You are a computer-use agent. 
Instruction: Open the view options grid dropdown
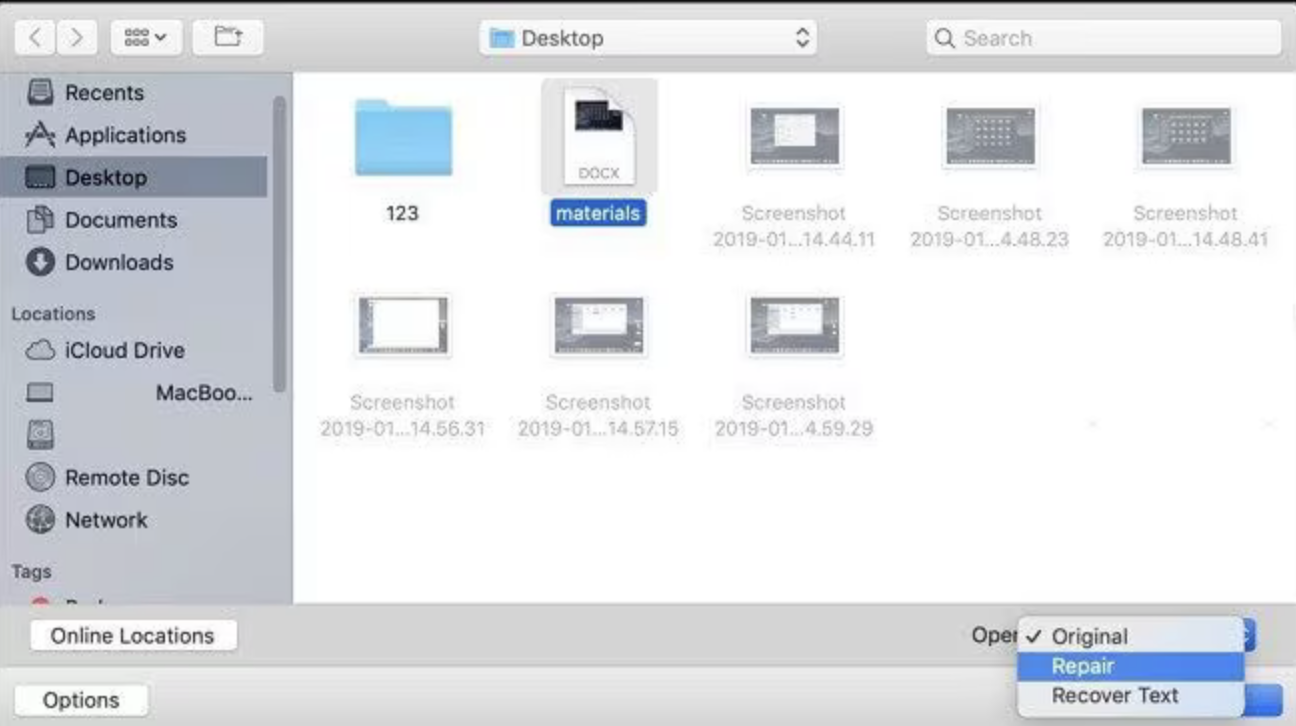[145, 36]
